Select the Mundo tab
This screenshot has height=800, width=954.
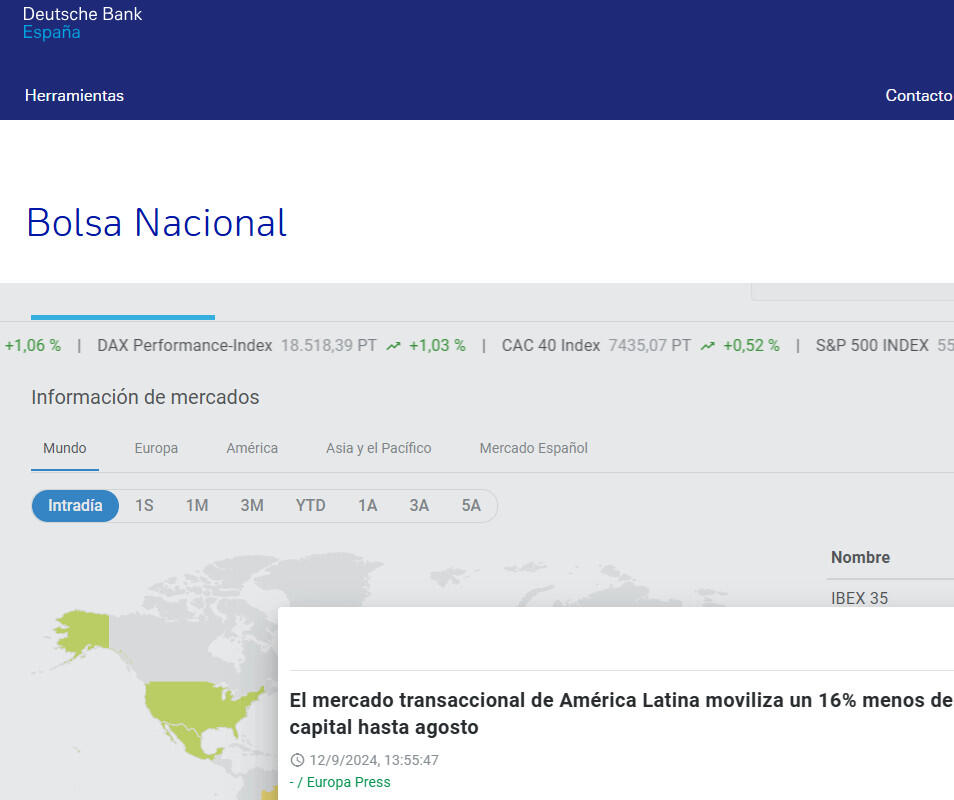[65, 448]
